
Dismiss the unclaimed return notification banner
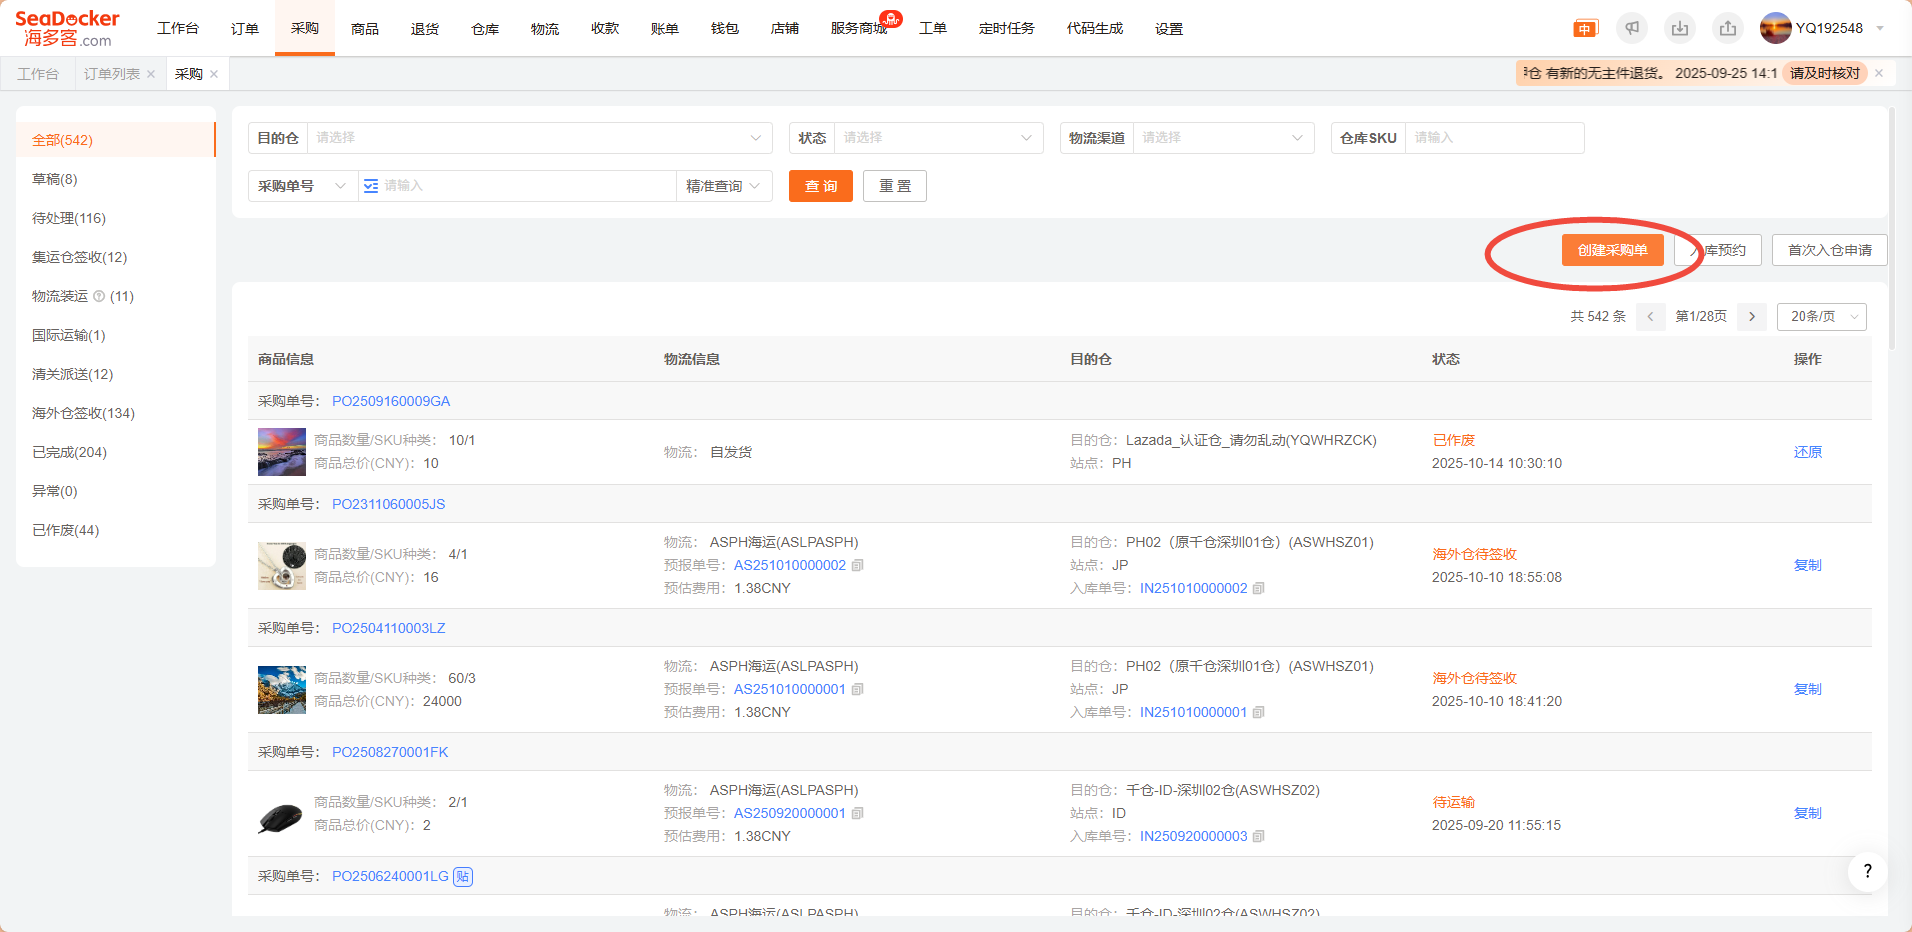[1879, 73]
